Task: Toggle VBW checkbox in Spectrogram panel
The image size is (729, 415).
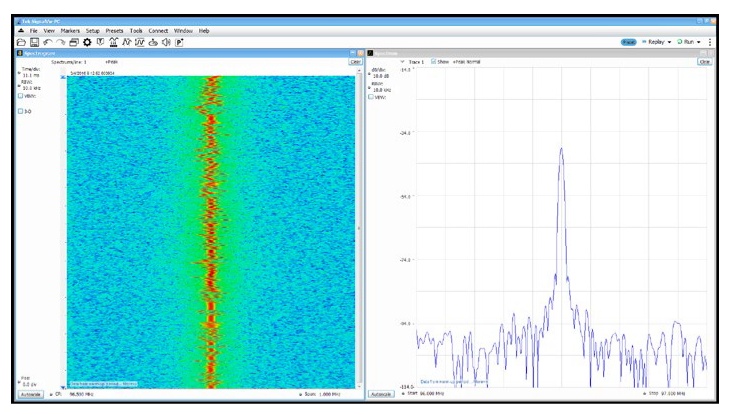Action: point(20,96)
